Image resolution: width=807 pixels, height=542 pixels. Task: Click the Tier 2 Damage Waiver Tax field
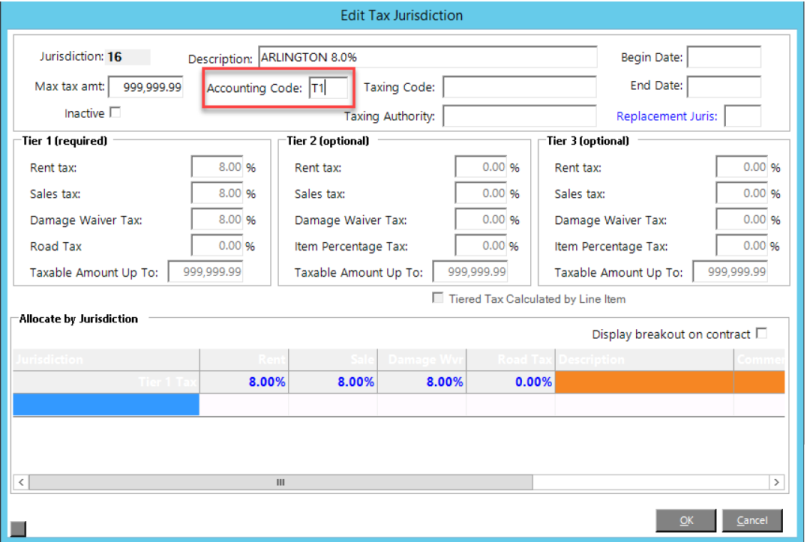point(481,219)
